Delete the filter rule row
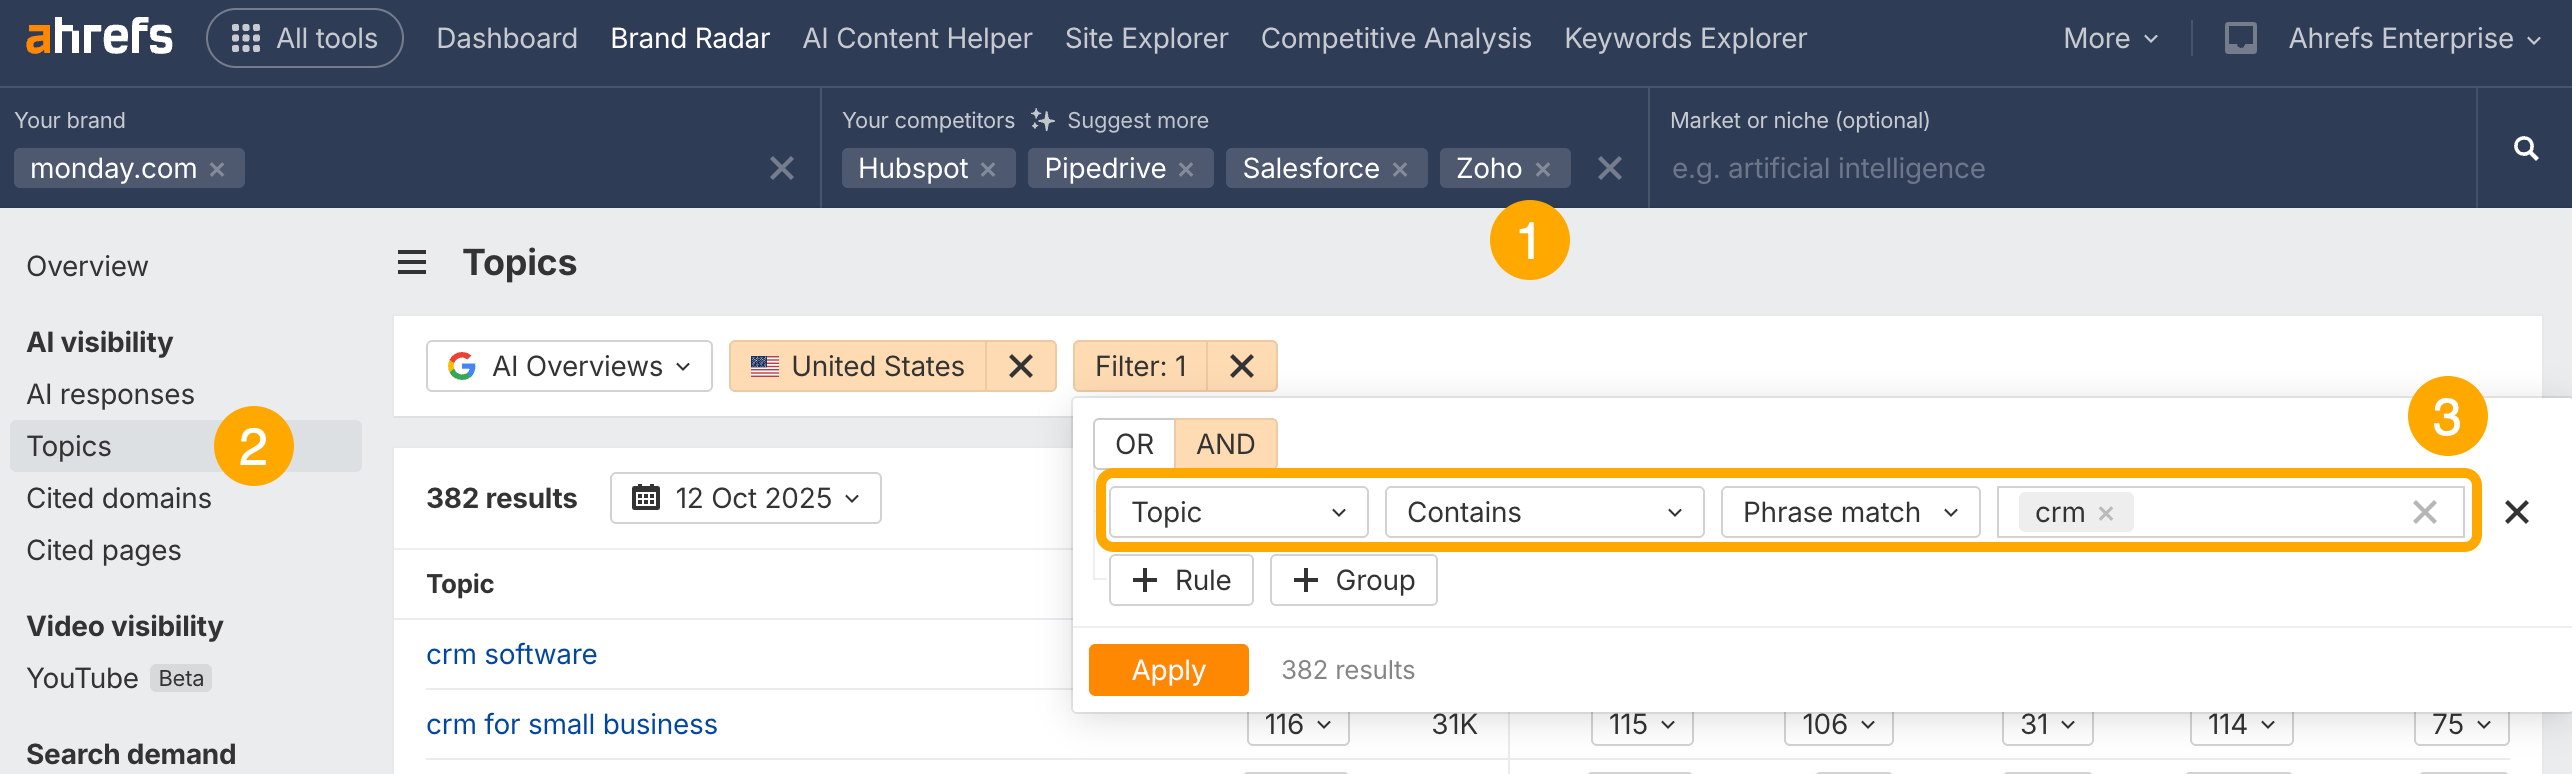The image size is (2572, 774). tap(2516, 512)
